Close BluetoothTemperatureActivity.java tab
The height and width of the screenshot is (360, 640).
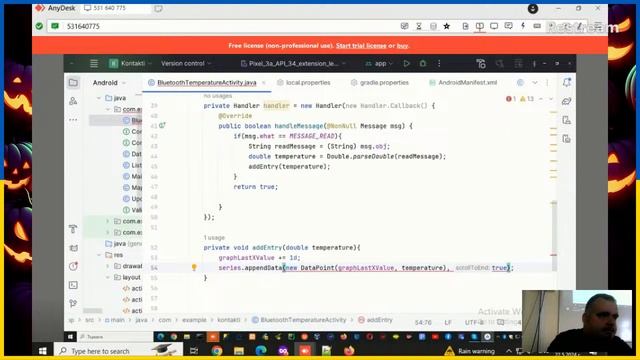point(264,82)
